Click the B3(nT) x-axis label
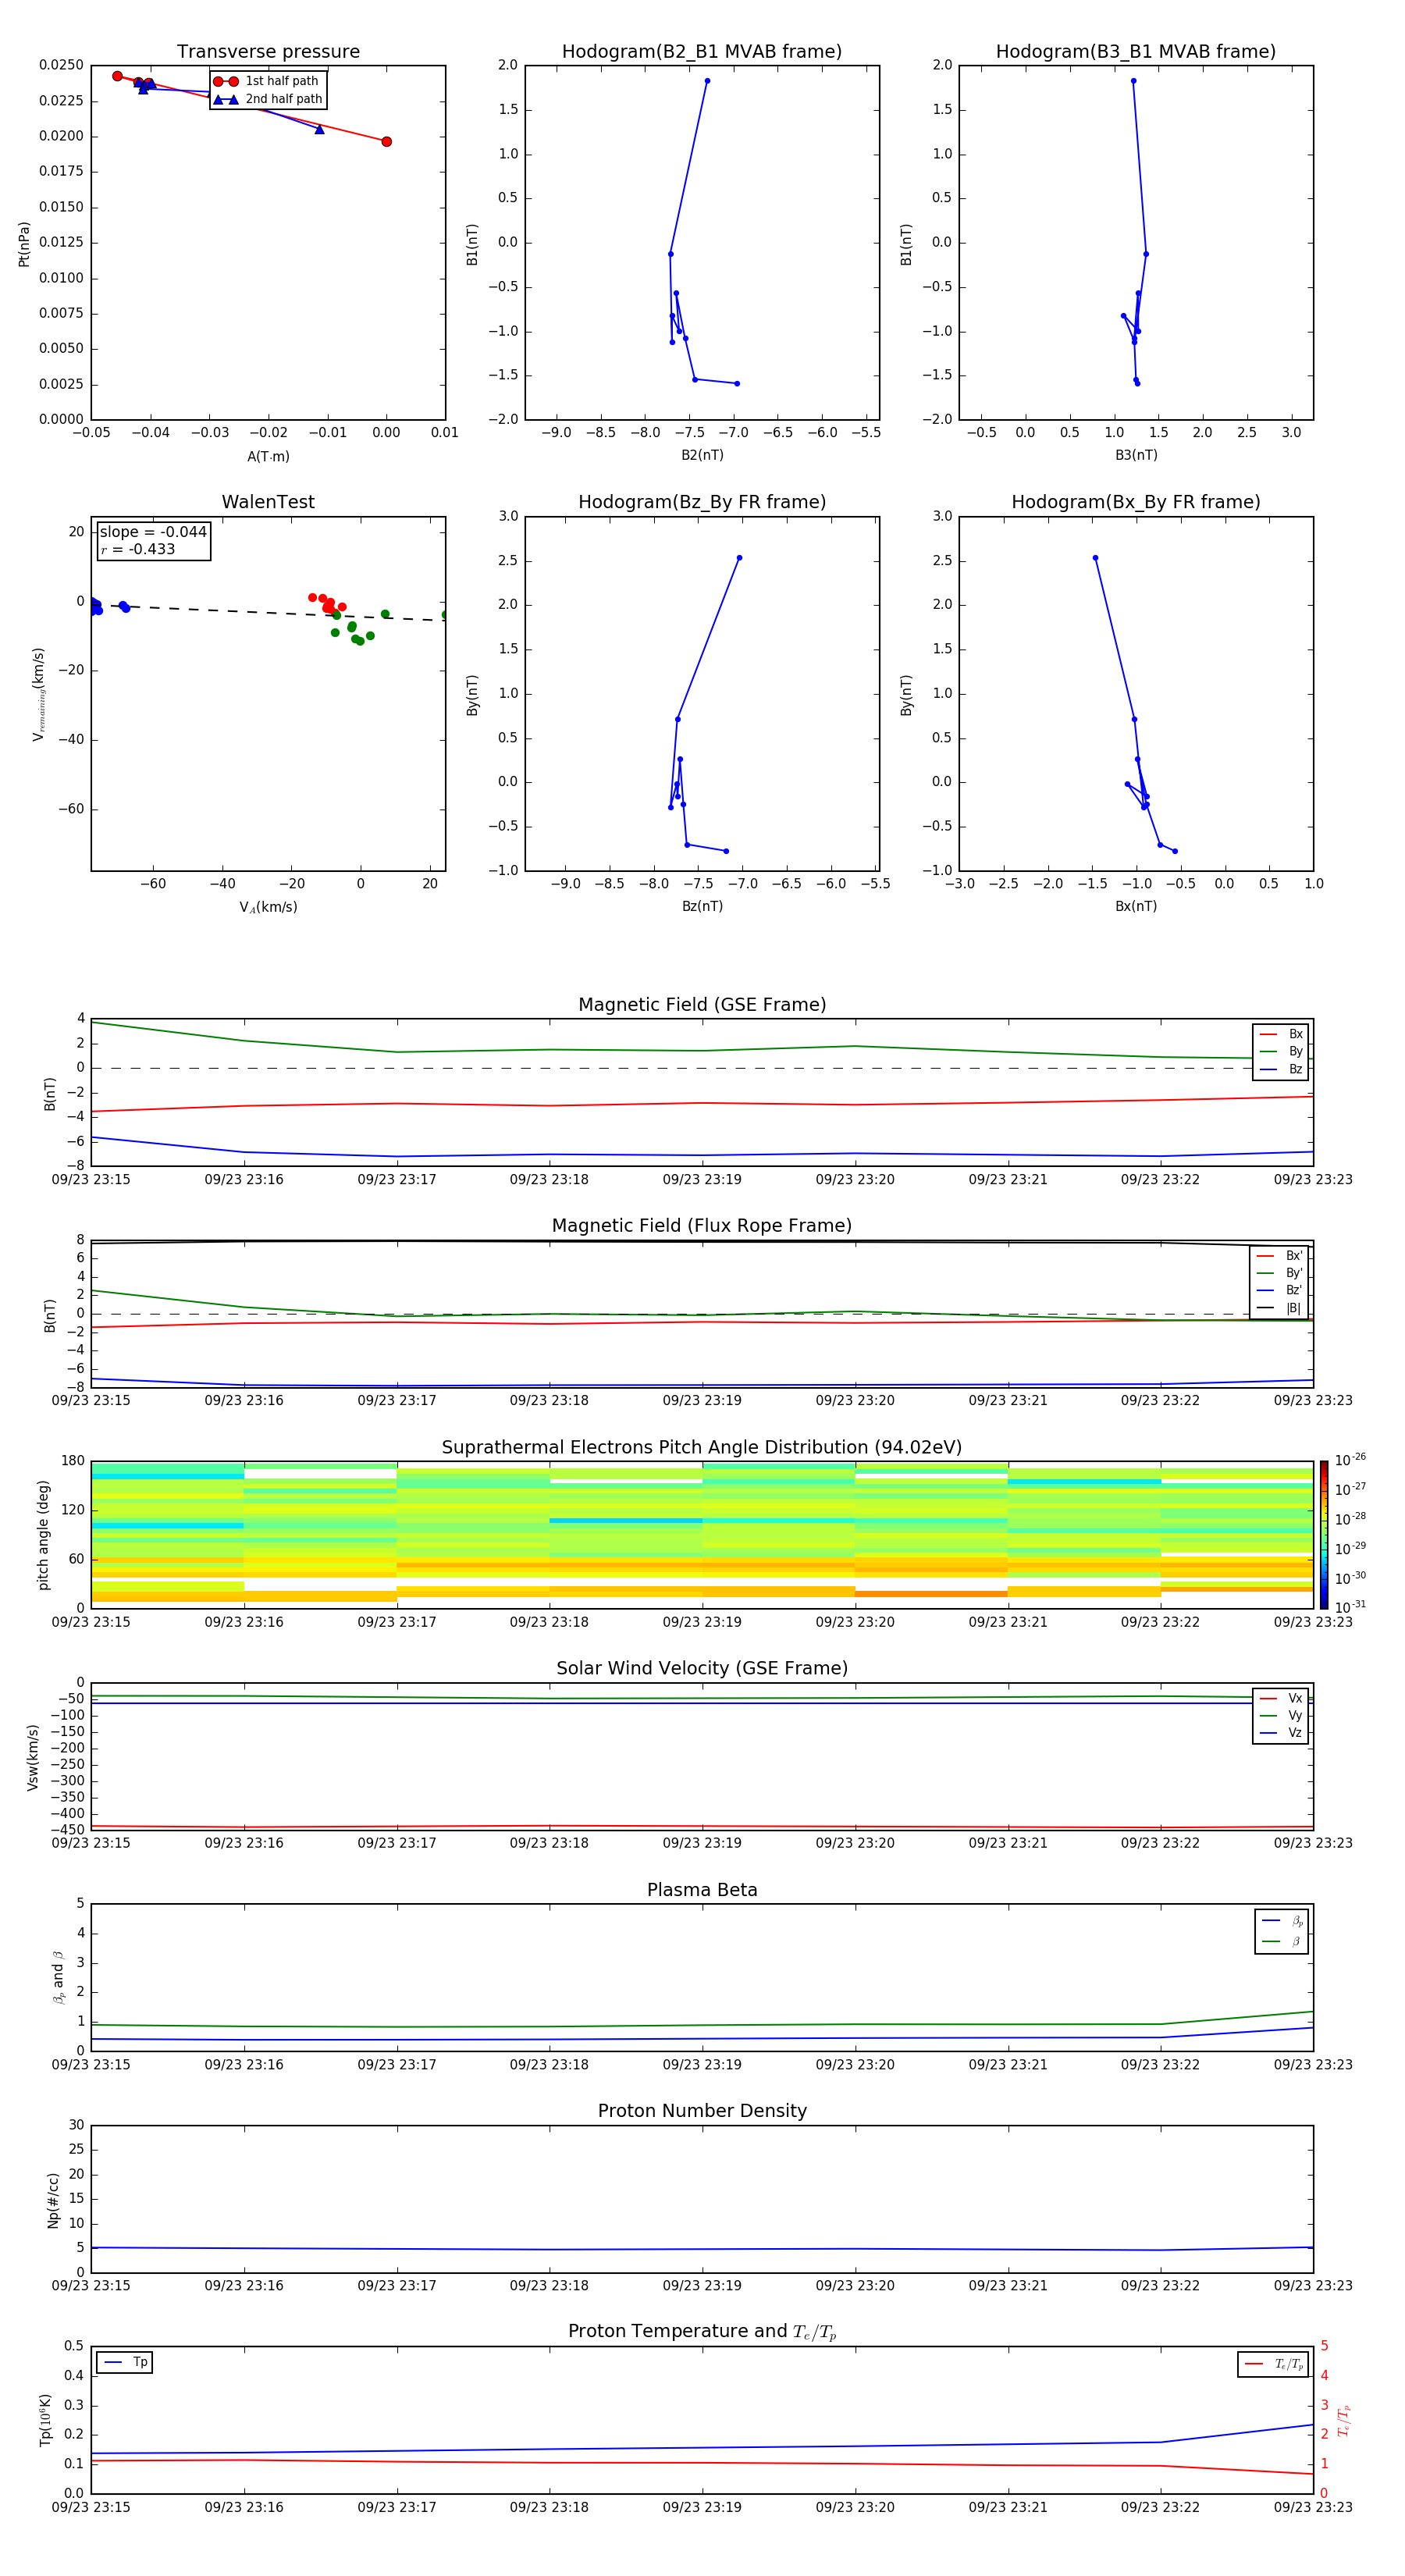The image size is (1405, 2576). 1136,455
